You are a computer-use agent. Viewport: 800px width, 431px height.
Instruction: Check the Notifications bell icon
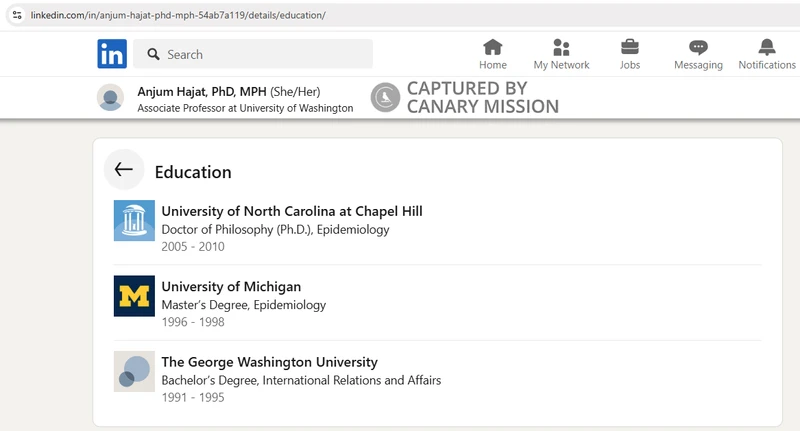[767, 47]
